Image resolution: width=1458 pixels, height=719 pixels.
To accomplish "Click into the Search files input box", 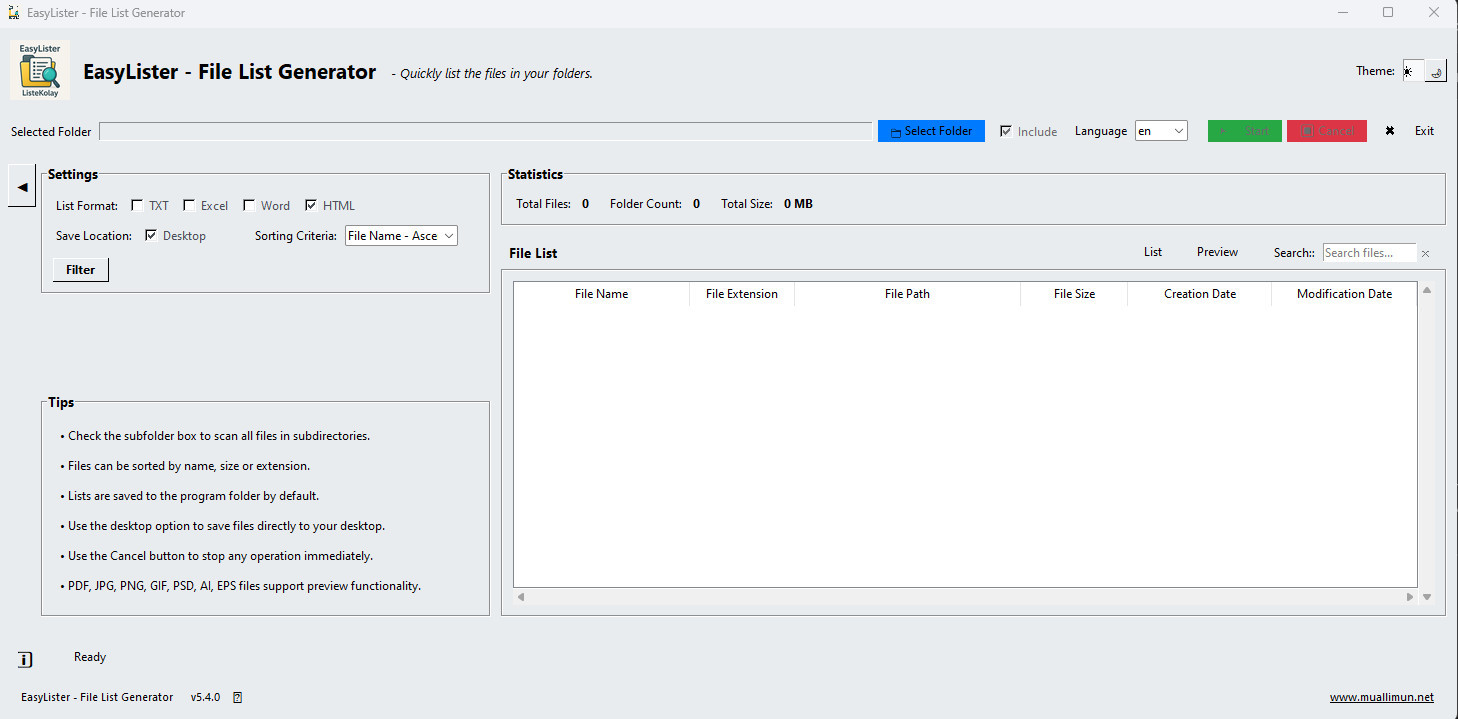I will point(1369,253).
